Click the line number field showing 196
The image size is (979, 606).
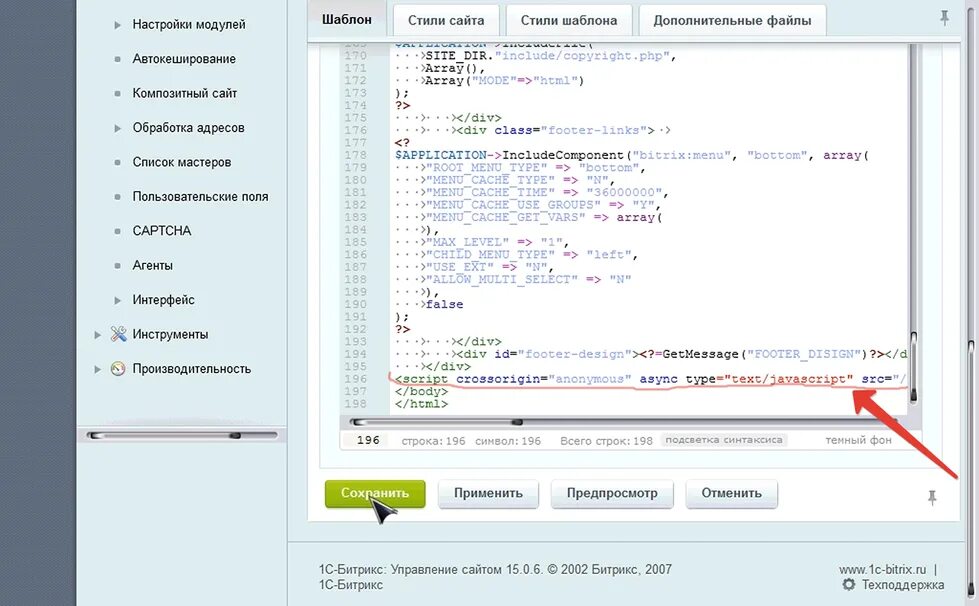click(367, 440)
